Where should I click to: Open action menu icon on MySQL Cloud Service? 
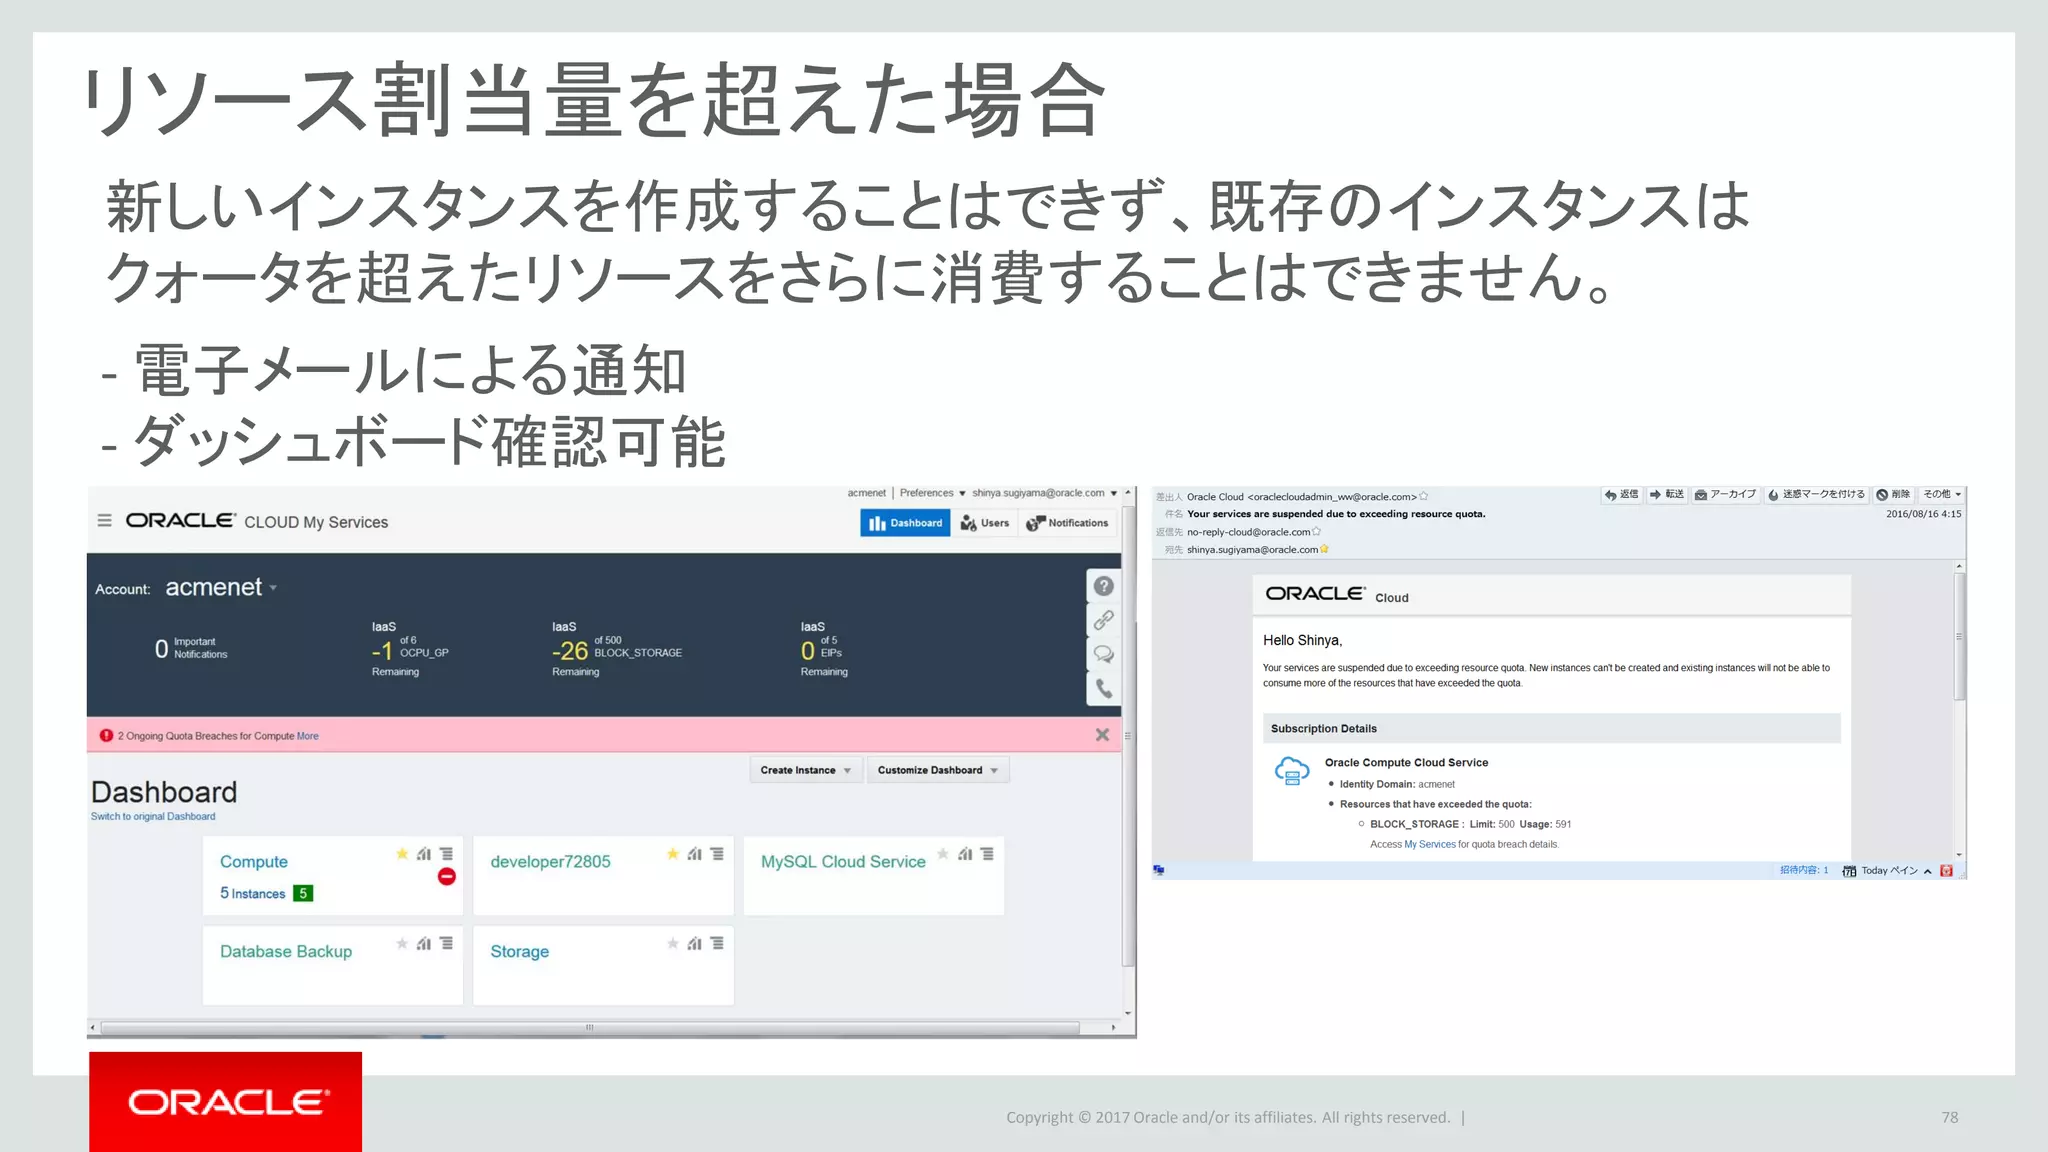pos(987,854)
